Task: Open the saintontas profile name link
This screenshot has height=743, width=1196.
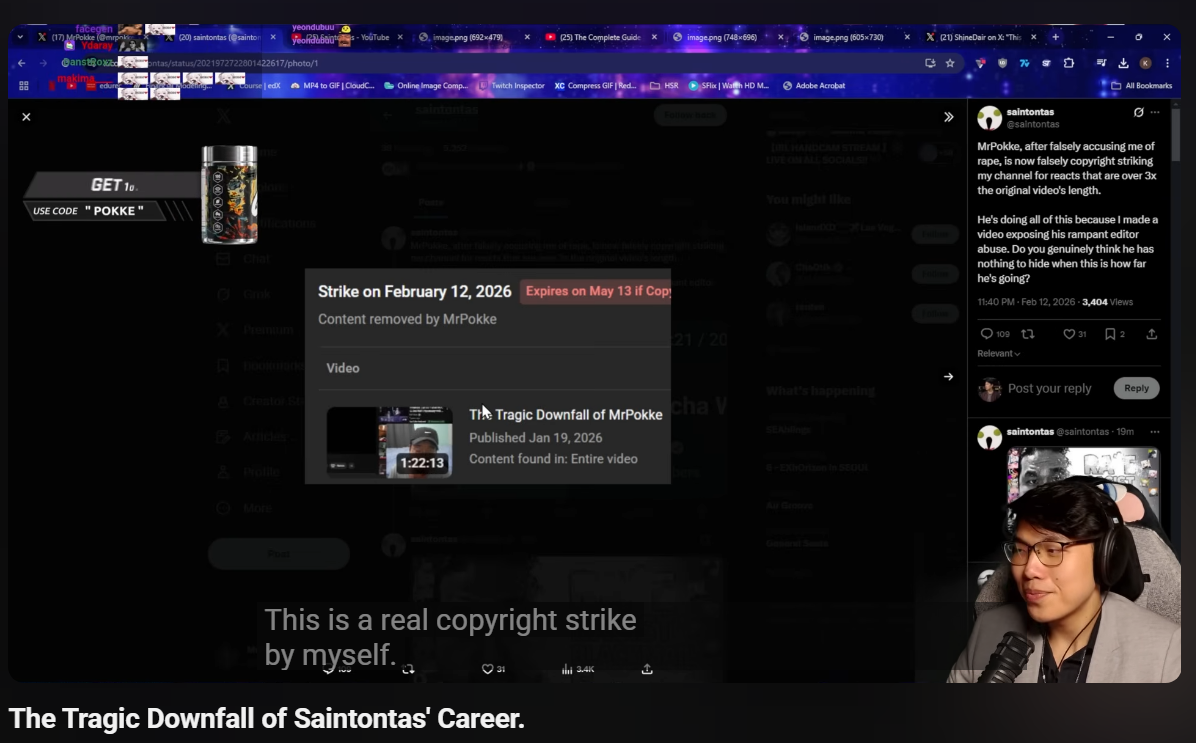Action: pos(1030,112)
